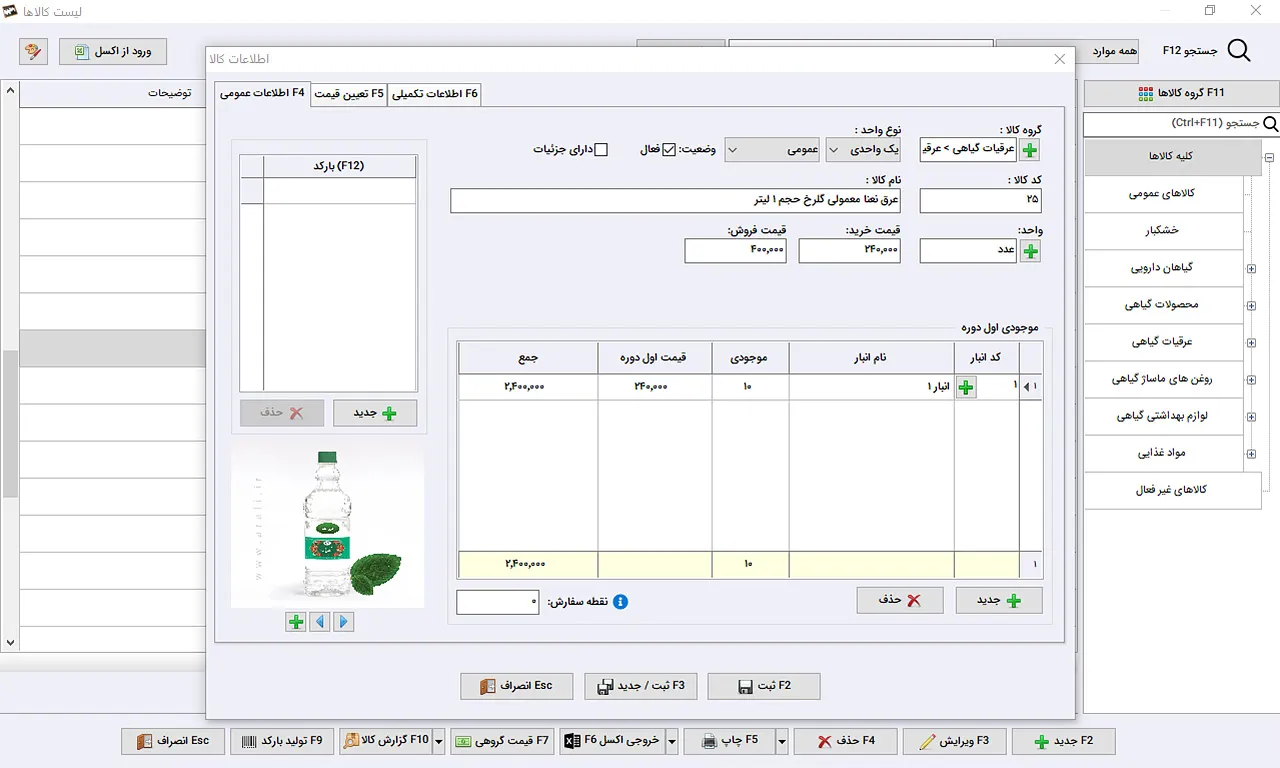
Task: Switch to the F5 تعیین قیمت tab
Action: (349, 94)
